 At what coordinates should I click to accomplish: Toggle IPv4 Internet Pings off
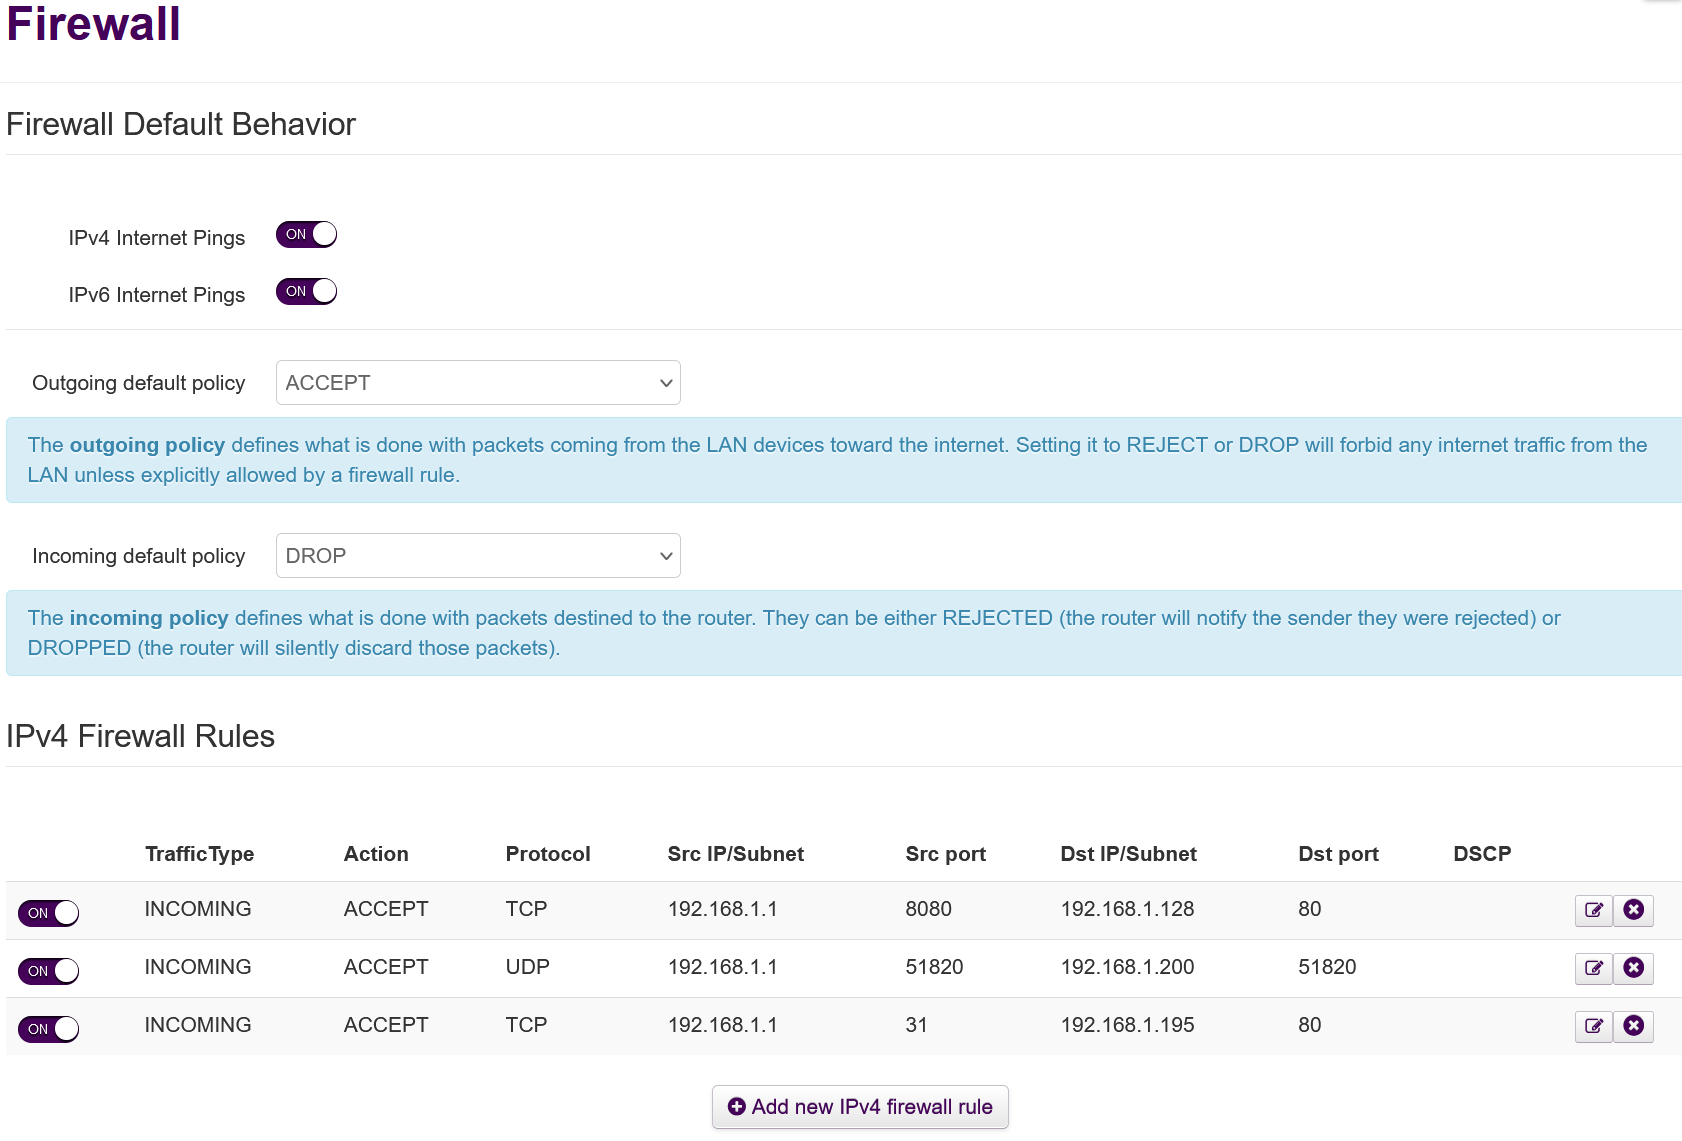tap(307, 235)
